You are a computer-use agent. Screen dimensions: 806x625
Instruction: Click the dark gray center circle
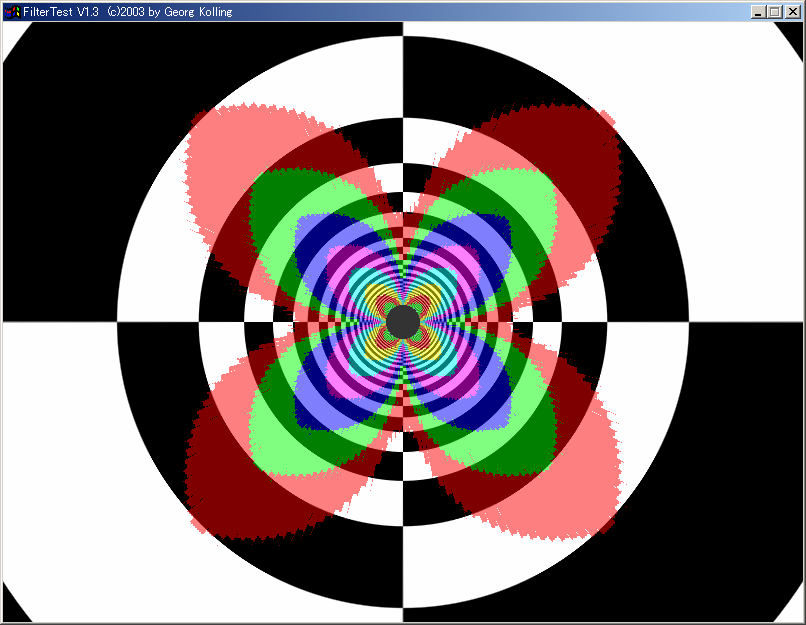(403, 322)
